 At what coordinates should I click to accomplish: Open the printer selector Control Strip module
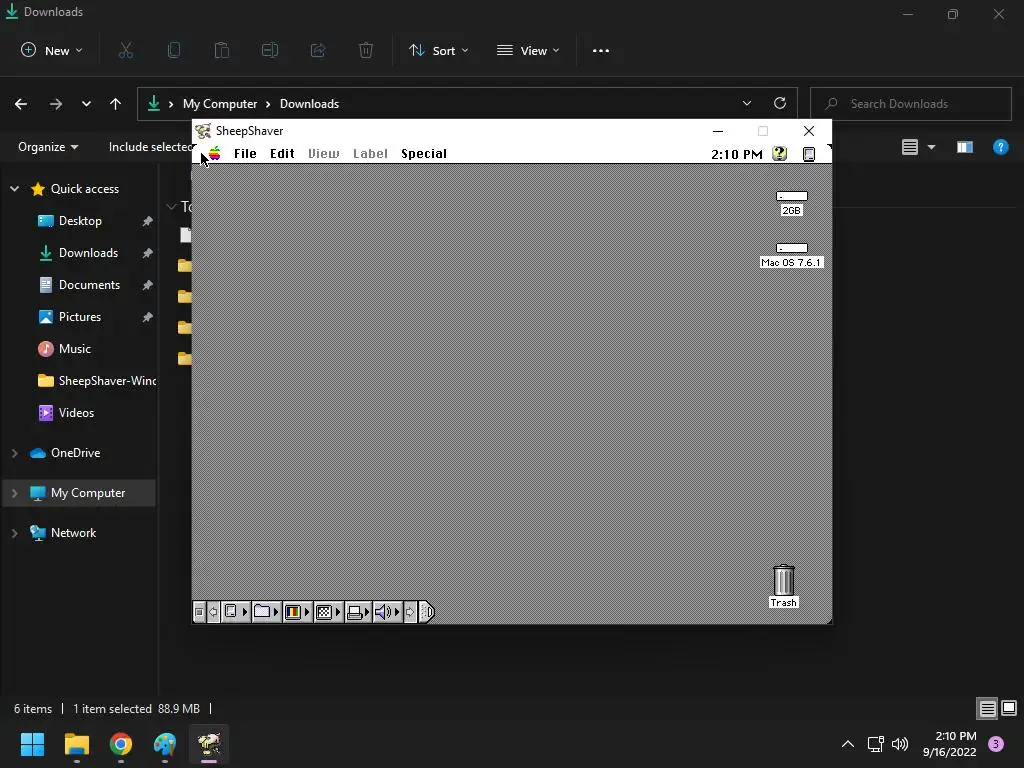coord(358,612)
